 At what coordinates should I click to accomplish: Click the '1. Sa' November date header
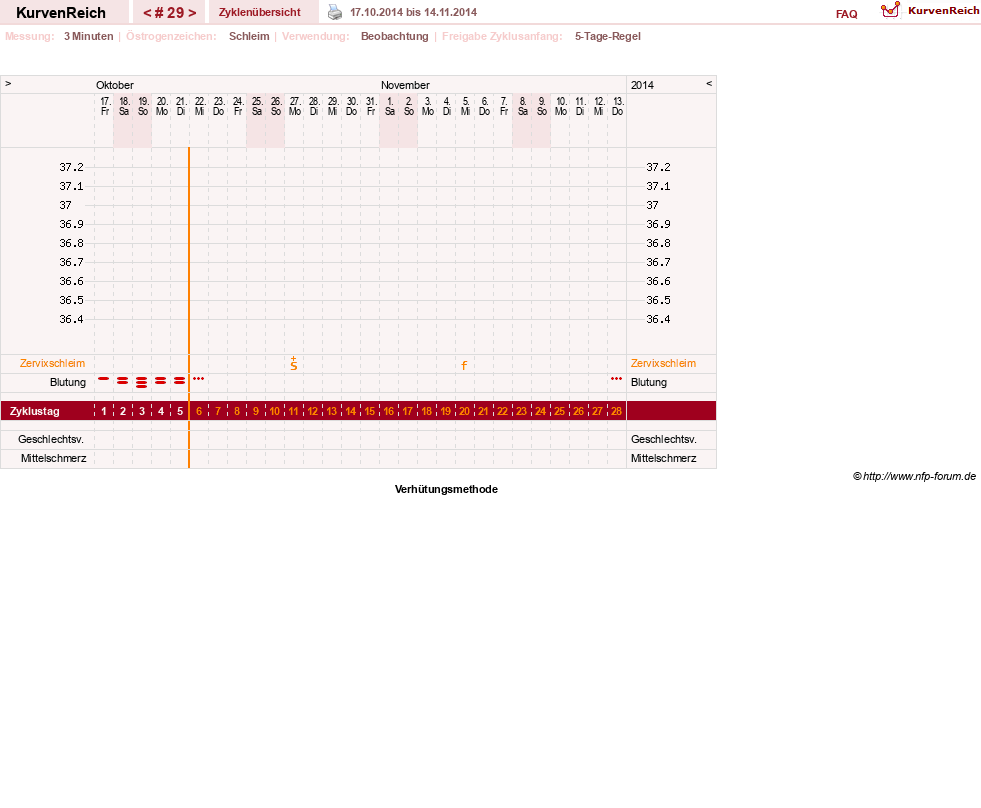pyautogui.click(x=390, y=106)
